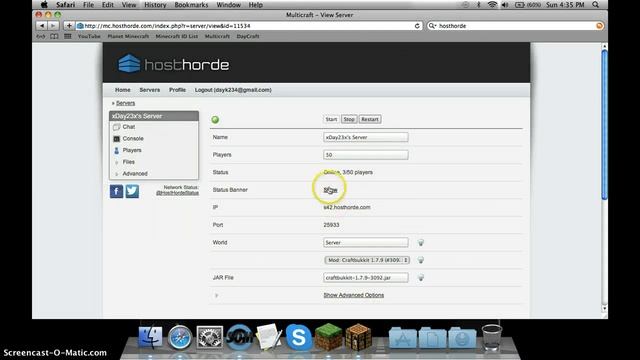Open the Trash in the Dock
Screen dimensions: 640x360
pyautogui.click(x=491, y=337)
